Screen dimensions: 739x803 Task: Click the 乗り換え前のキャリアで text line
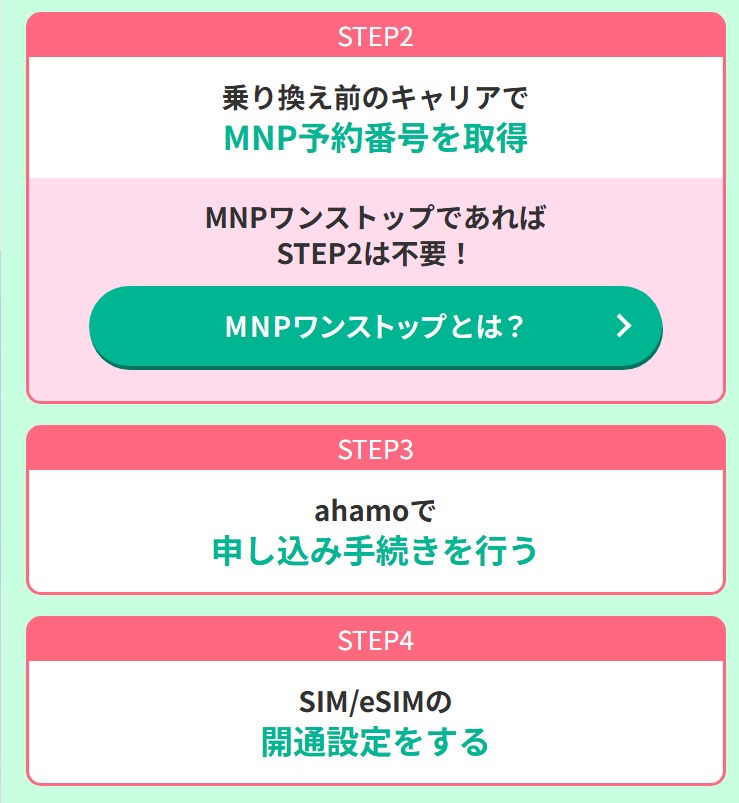point(375,97)
